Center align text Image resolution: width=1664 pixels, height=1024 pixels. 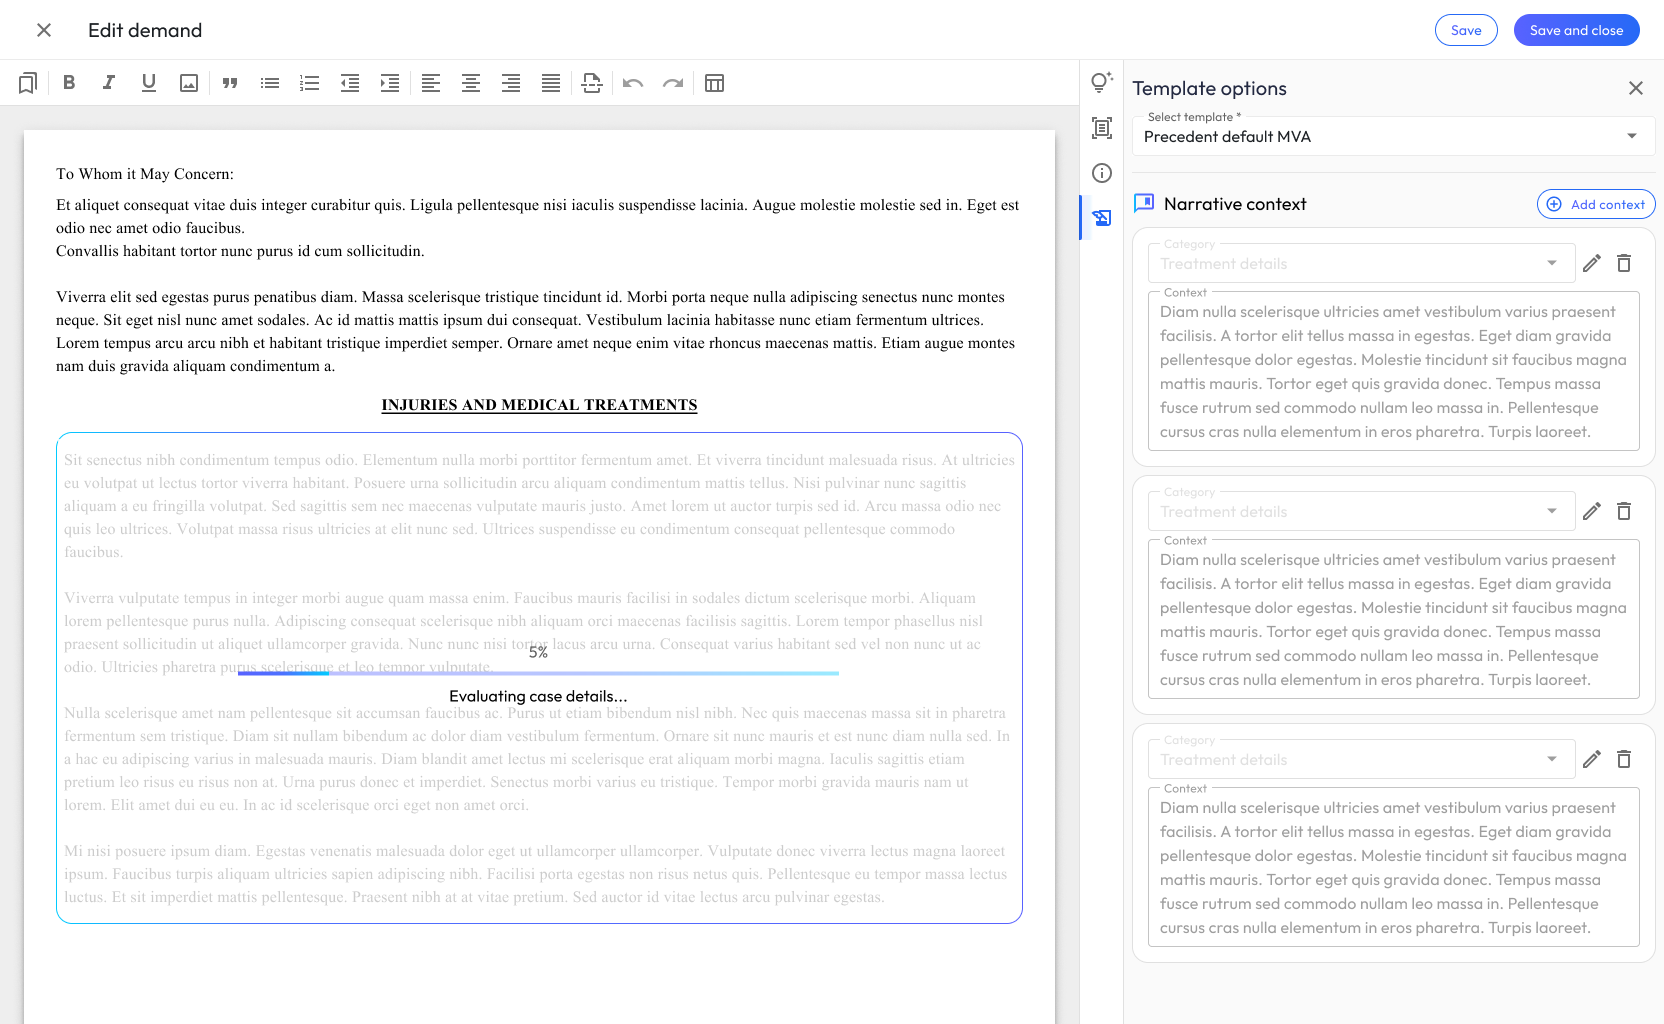pos(471,83)
